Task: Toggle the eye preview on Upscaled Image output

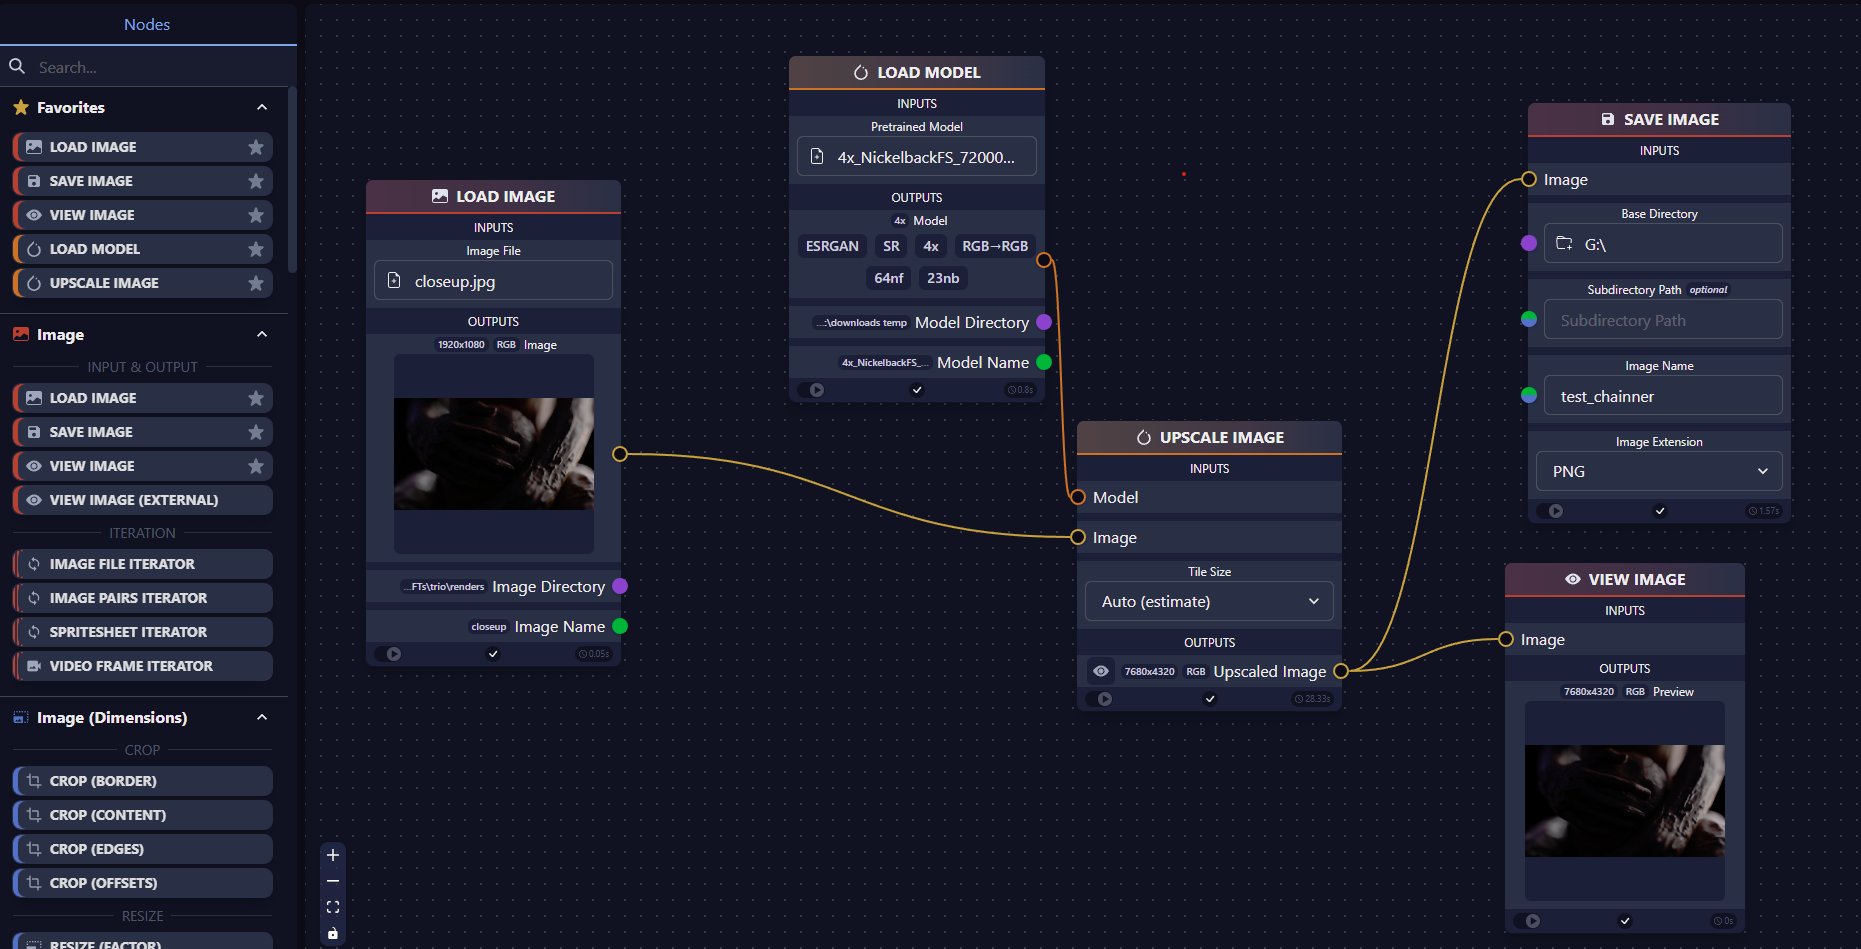Action: pos(1102,671)
